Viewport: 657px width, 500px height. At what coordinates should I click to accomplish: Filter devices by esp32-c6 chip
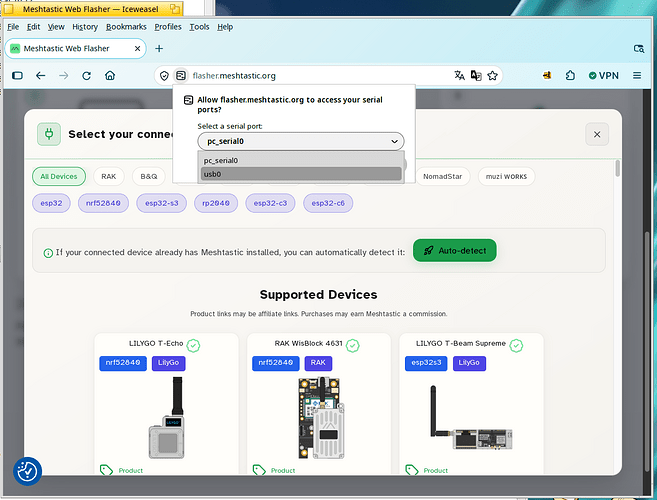[328, 203]
